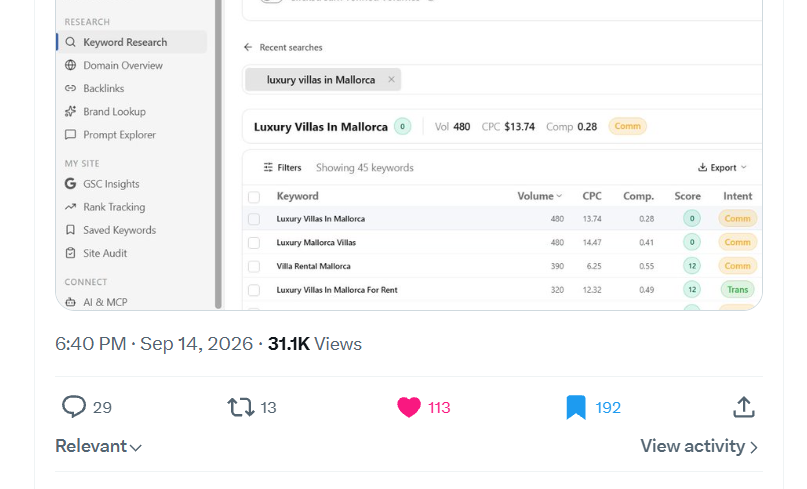Viewport: 807px width, 489px height.
Task: Click the back arrow beside Recent searches
Action: pyautogui.click(x=248, y=47)
